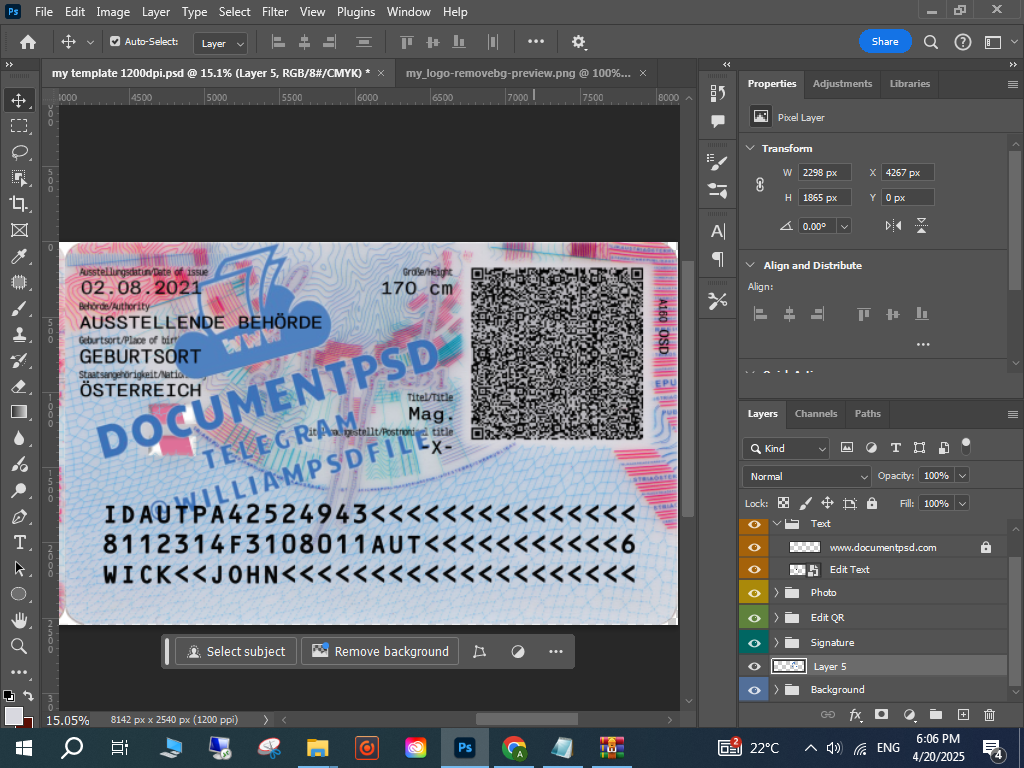This screenshot has width=1024, height=768.
Task: Toggle Layer 5 visibility eye
Action: pos(754,667)
